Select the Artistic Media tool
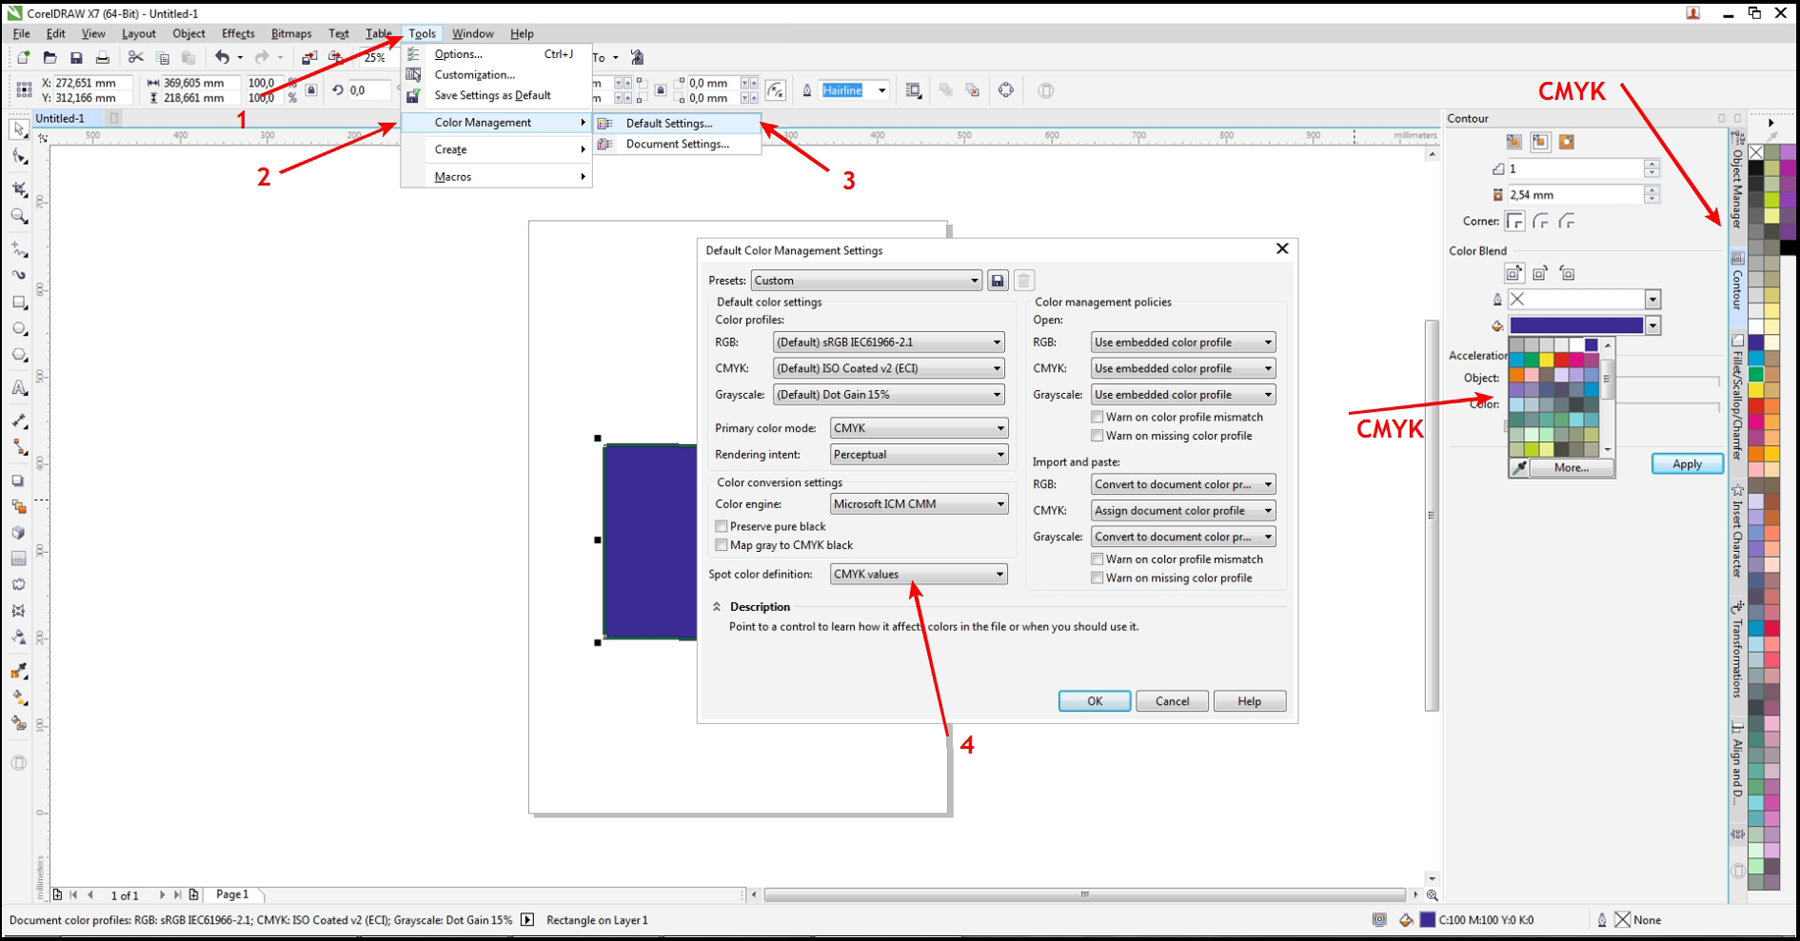The image size is (1800, 941). pyautogui.click(x=19, y=274)
